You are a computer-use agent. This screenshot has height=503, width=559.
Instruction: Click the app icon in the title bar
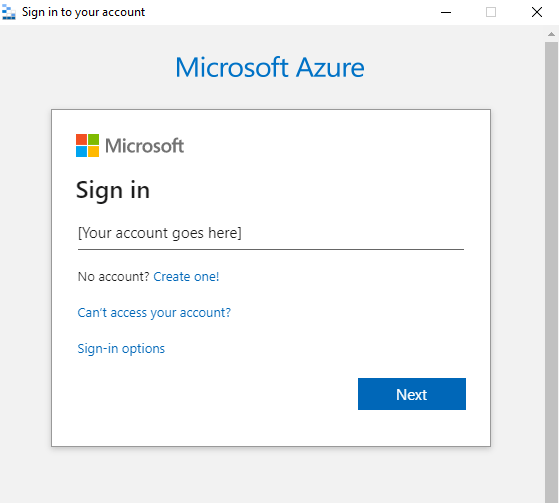click(9, 12)
